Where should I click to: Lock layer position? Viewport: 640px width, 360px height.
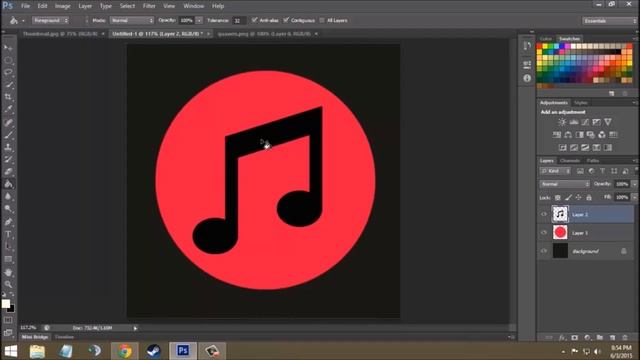(x=579, y=198)
